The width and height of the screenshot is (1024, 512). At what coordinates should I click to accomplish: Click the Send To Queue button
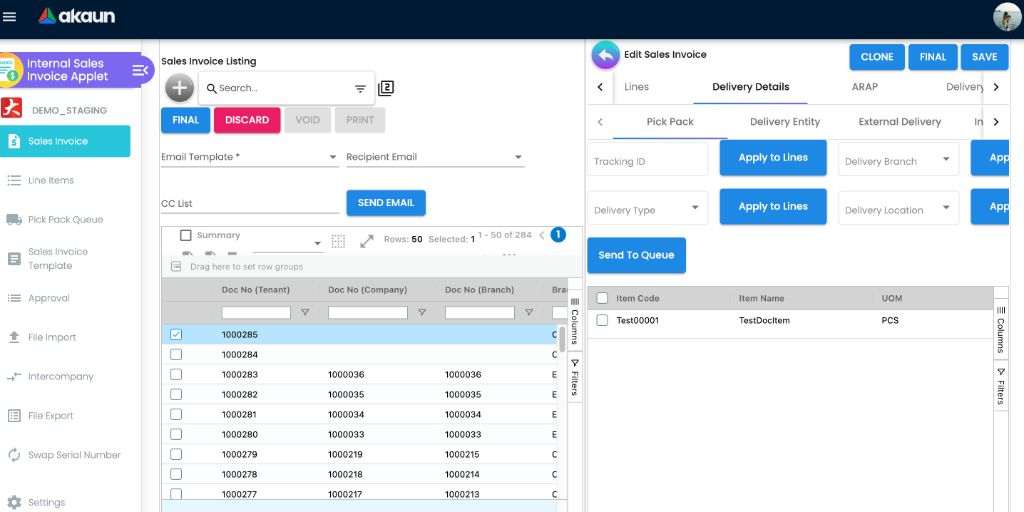637,255
